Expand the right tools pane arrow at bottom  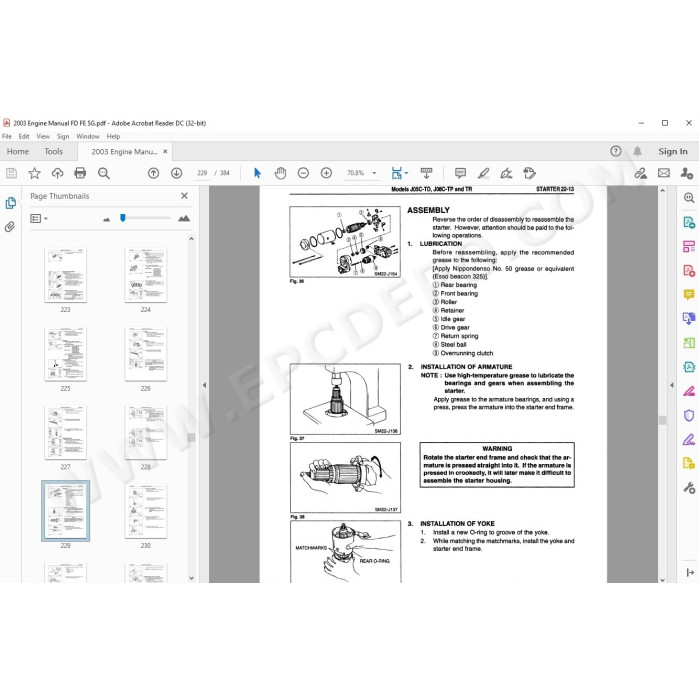pos(690,572)
